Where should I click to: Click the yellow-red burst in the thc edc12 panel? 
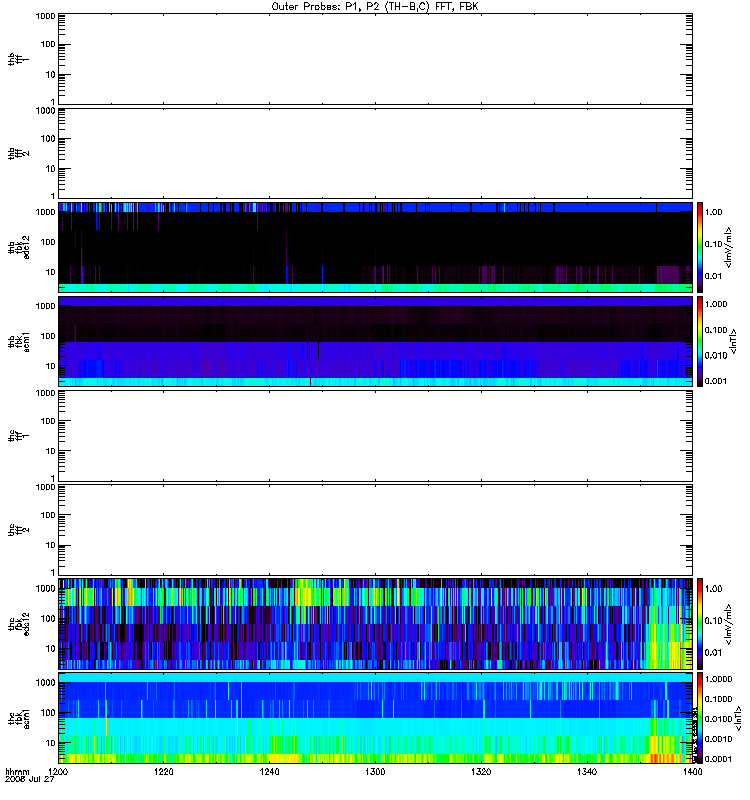pos(666,645)
